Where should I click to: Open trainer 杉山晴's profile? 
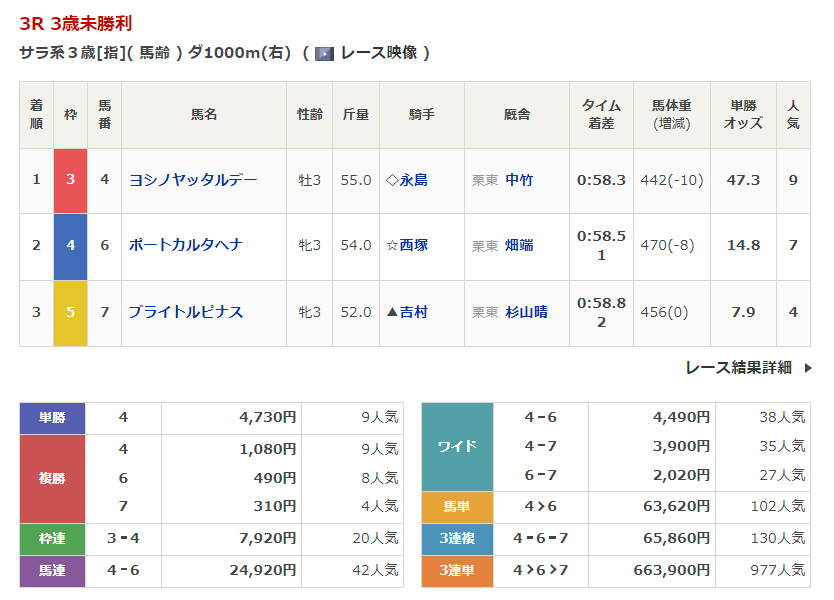pos(526,312)
